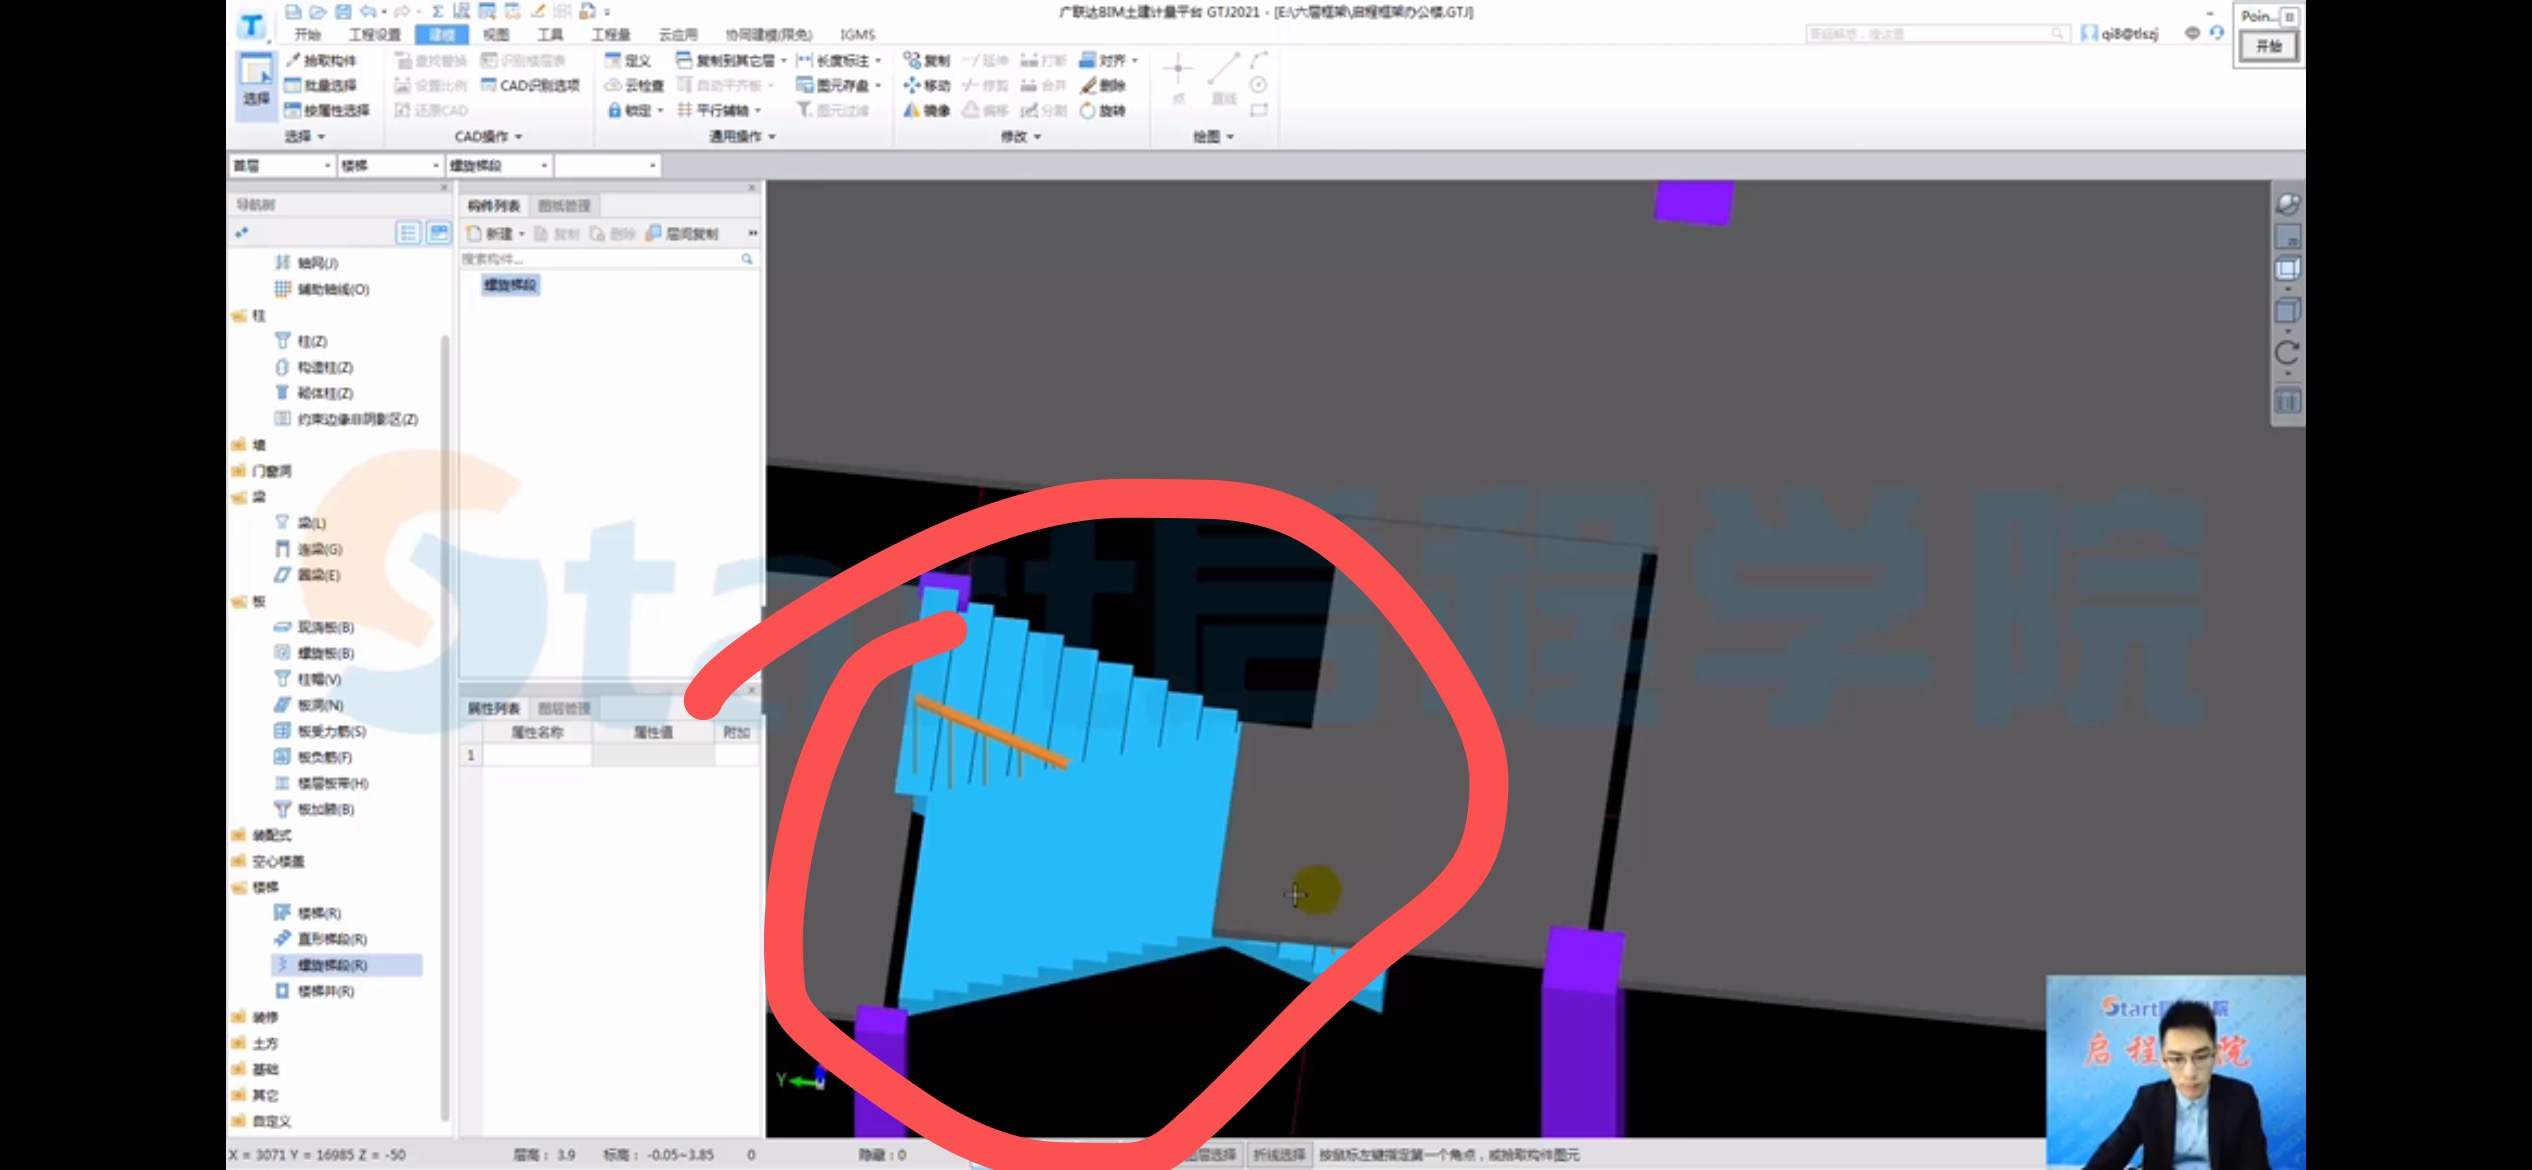Switch to the 工程设置 ribbon tab
2532x1170 pixels.
374,34
